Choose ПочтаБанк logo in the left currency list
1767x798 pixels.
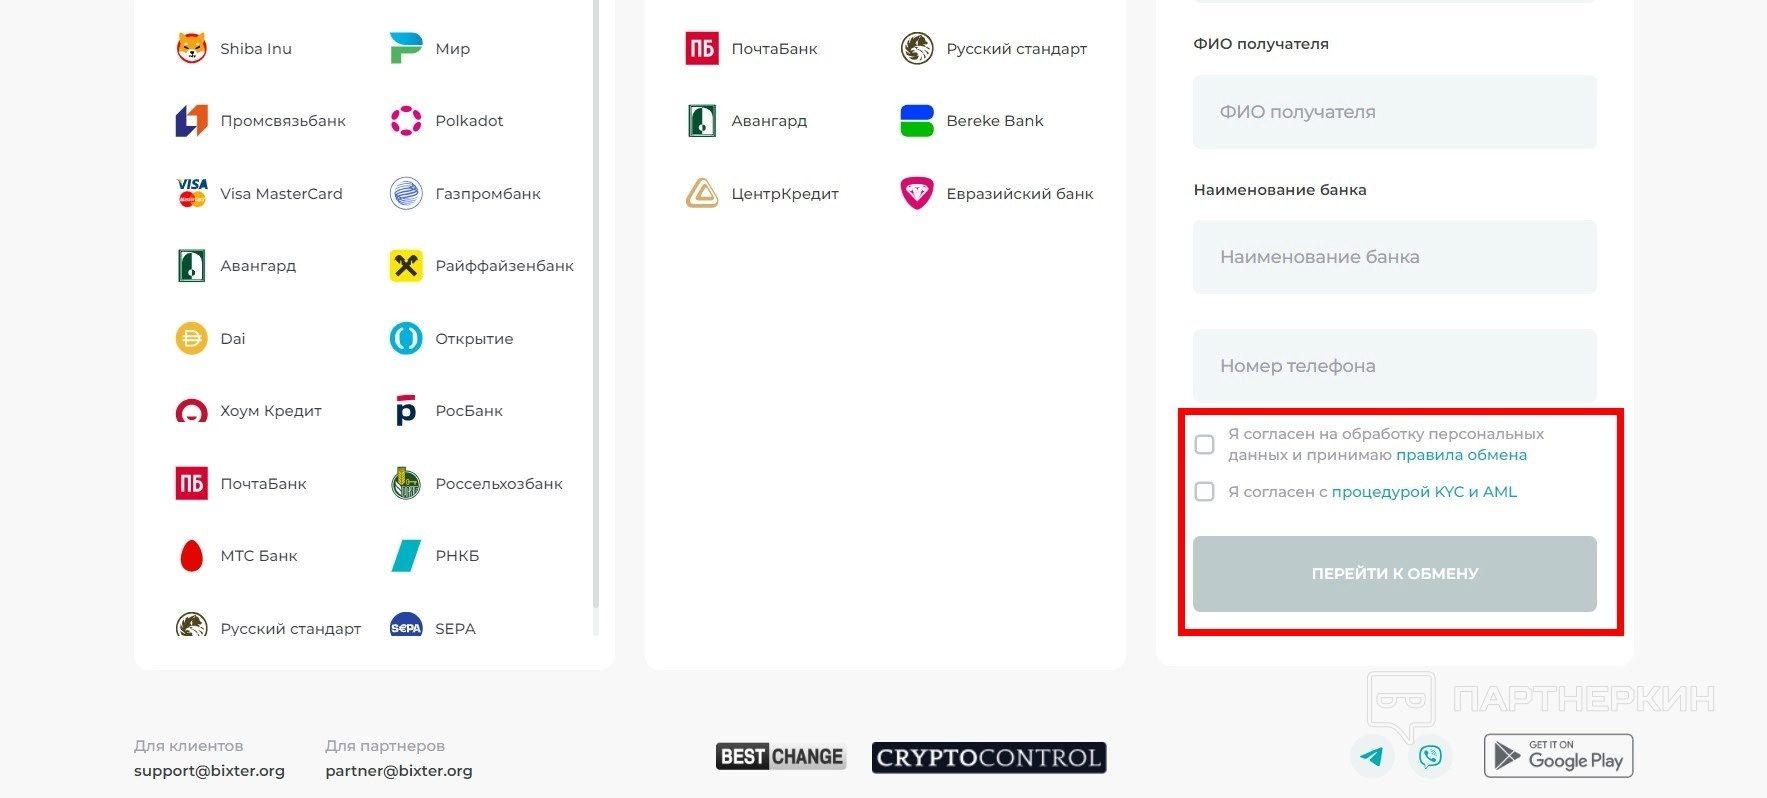click(191, 483)
